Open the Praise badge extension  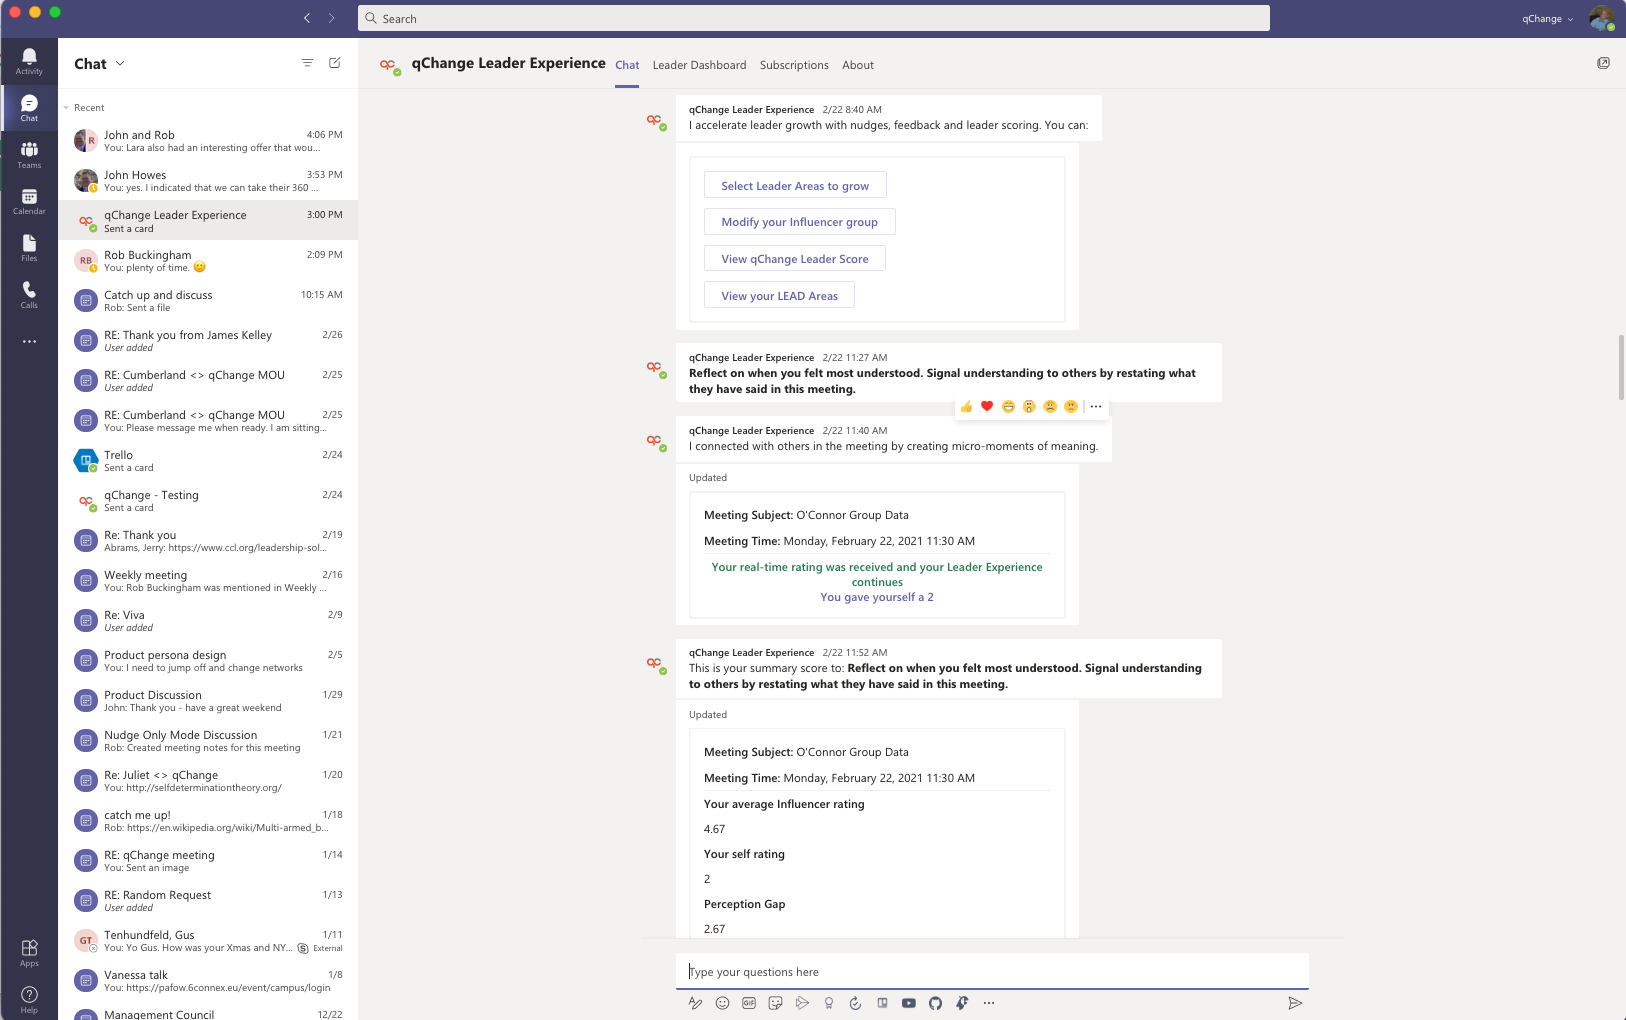(829, 1003)
